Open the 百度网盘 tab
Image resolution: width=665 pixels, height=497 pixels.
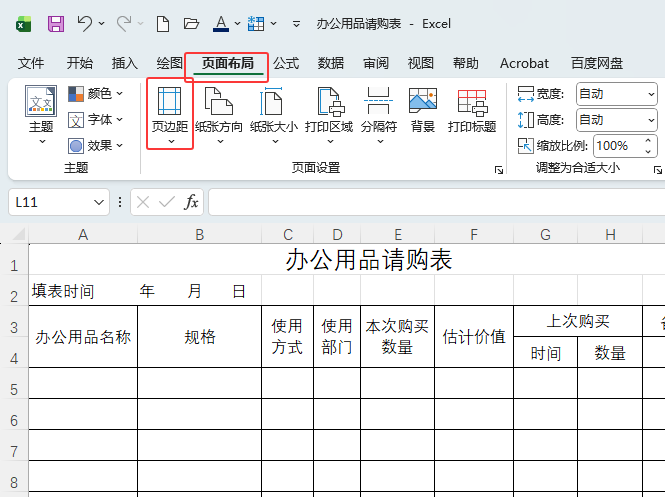(x=597, y=63)
